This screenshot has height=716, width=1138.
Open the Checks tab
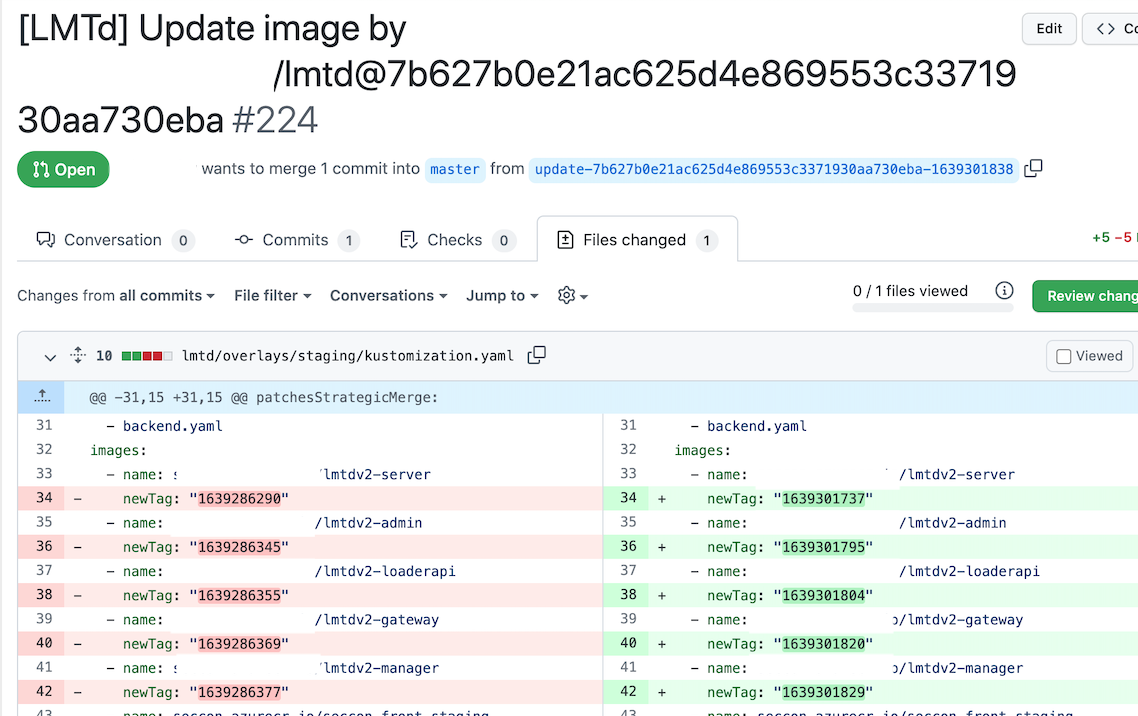tap(456, 240)
